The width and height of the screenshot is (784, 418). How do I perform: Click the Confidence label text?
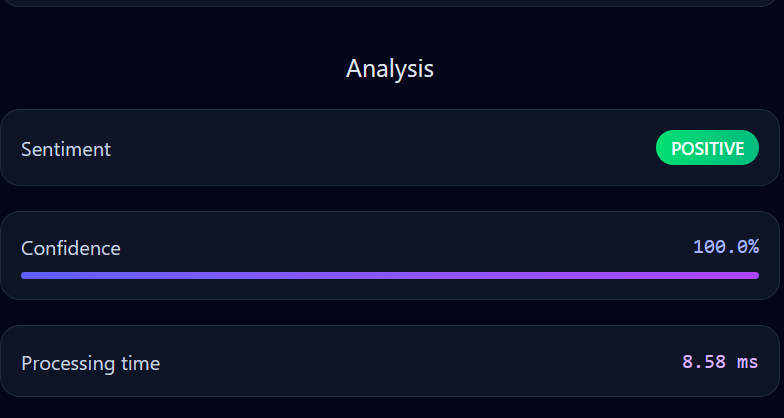tap(71, 248)
